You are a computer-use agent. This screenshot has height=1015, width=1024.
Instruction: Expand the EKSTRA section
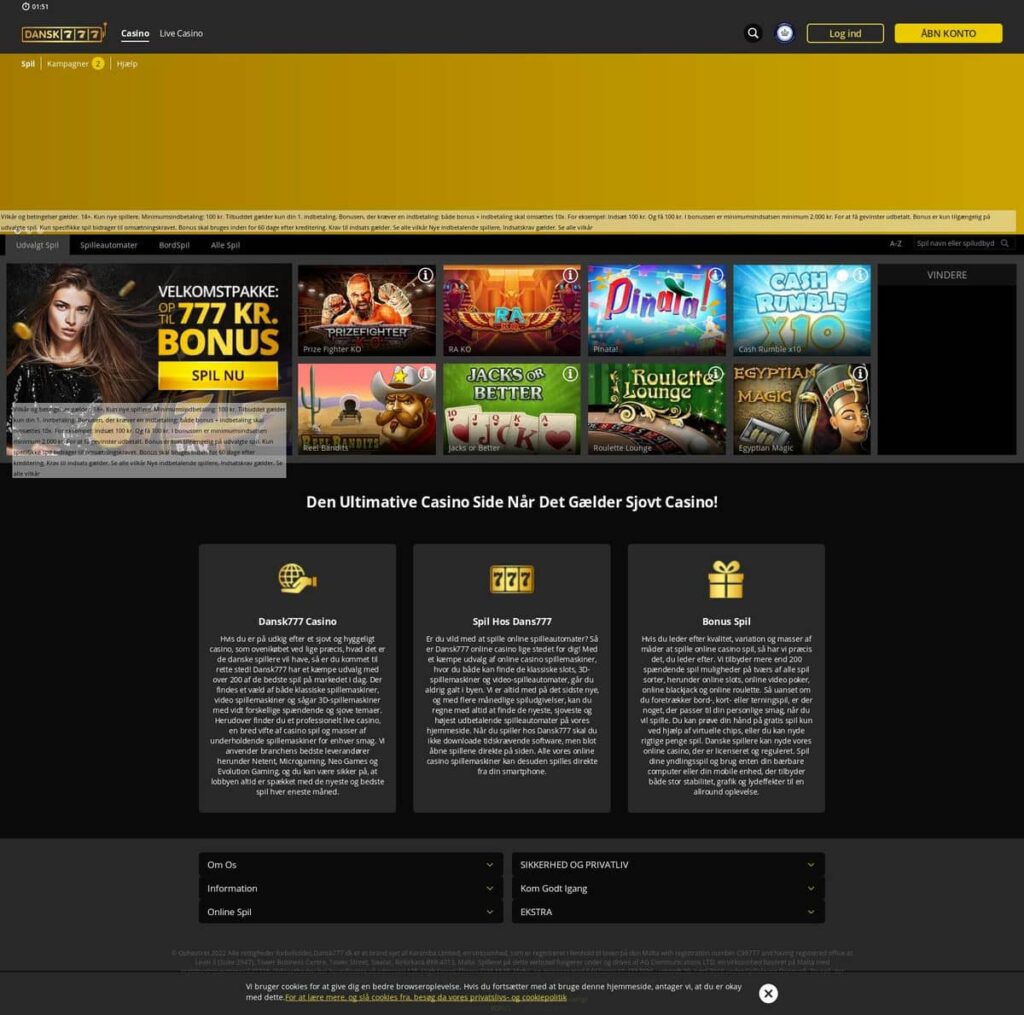(668, 912)
